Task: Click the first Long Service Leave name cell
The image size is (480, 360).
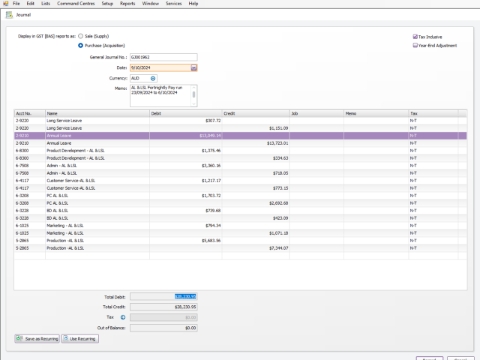Action: (x=97, y=121)
